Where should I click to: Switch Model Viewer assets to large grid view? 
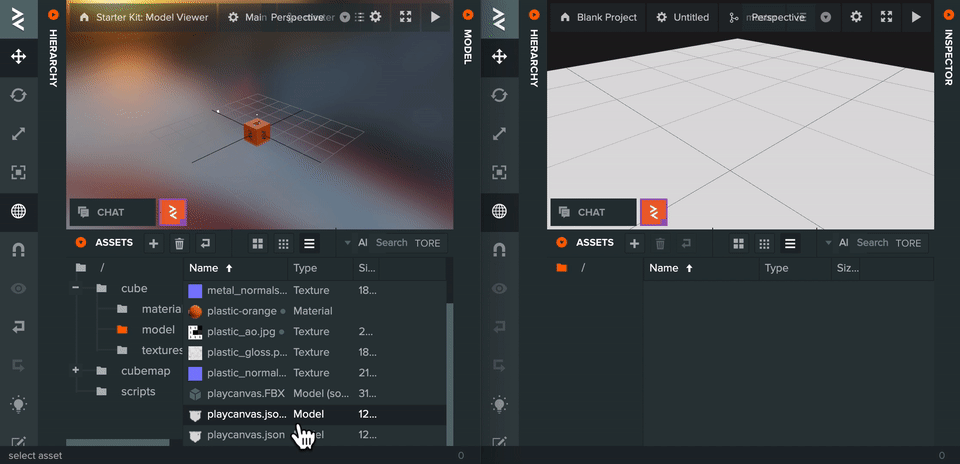[258, 244]
